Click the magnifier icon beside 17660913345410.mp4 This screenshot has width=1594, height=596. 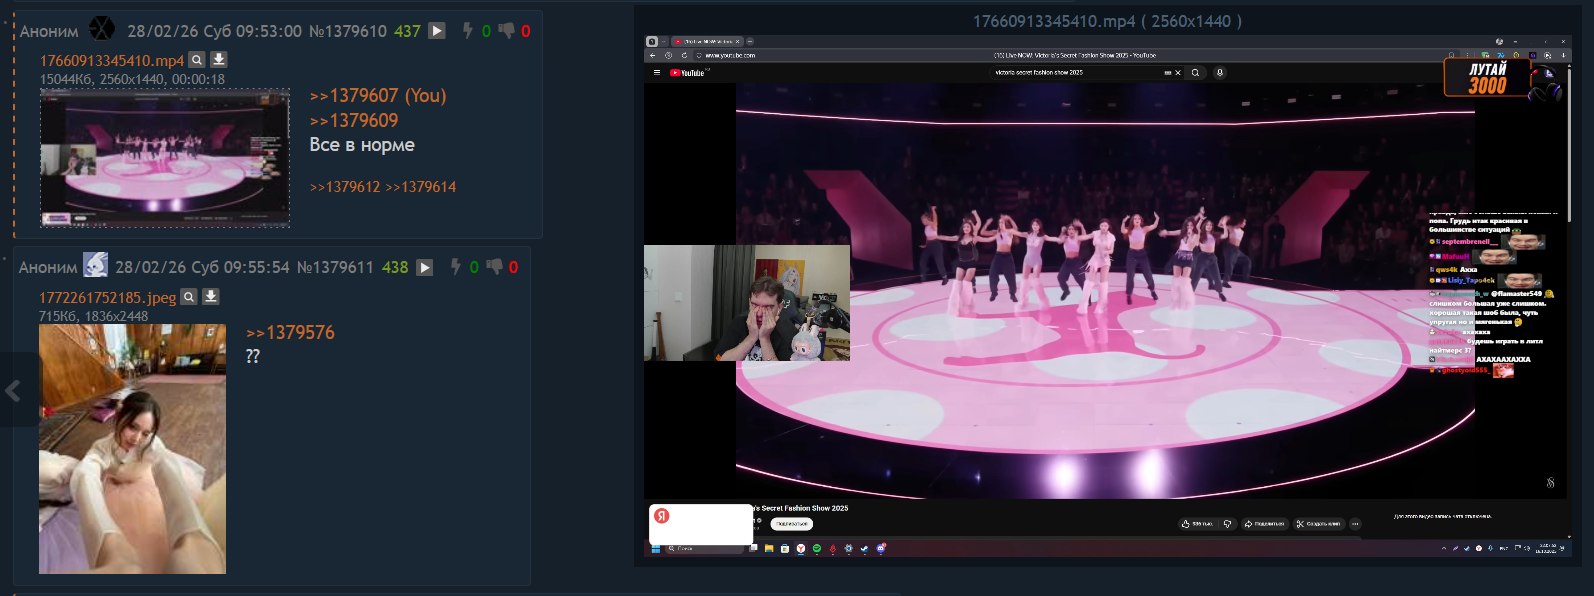coord(197,60)
